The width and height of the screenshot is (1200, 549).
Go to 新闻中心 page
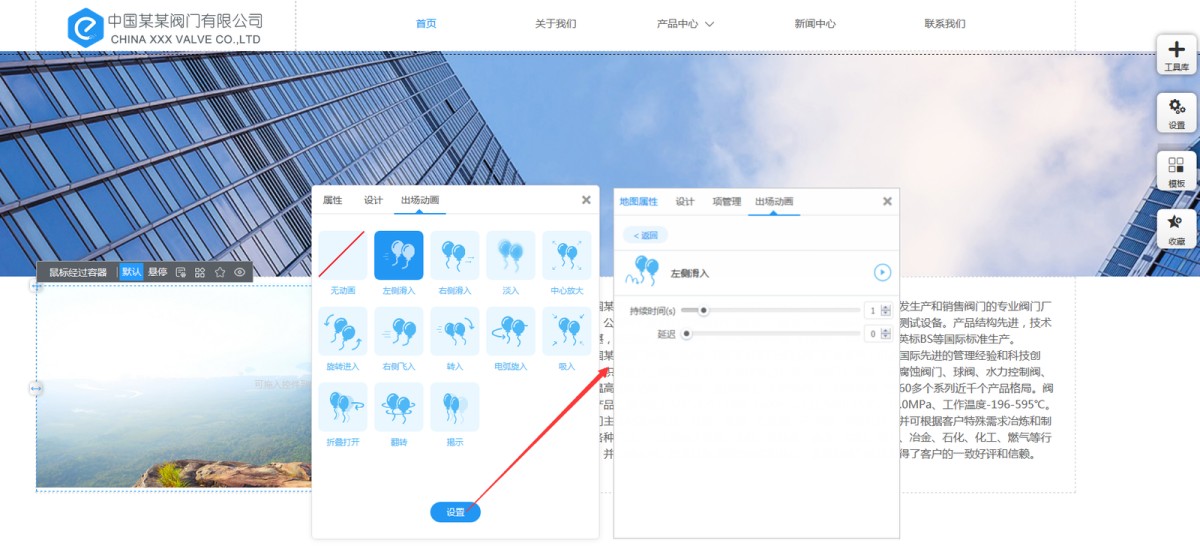[x=815, y=24]
